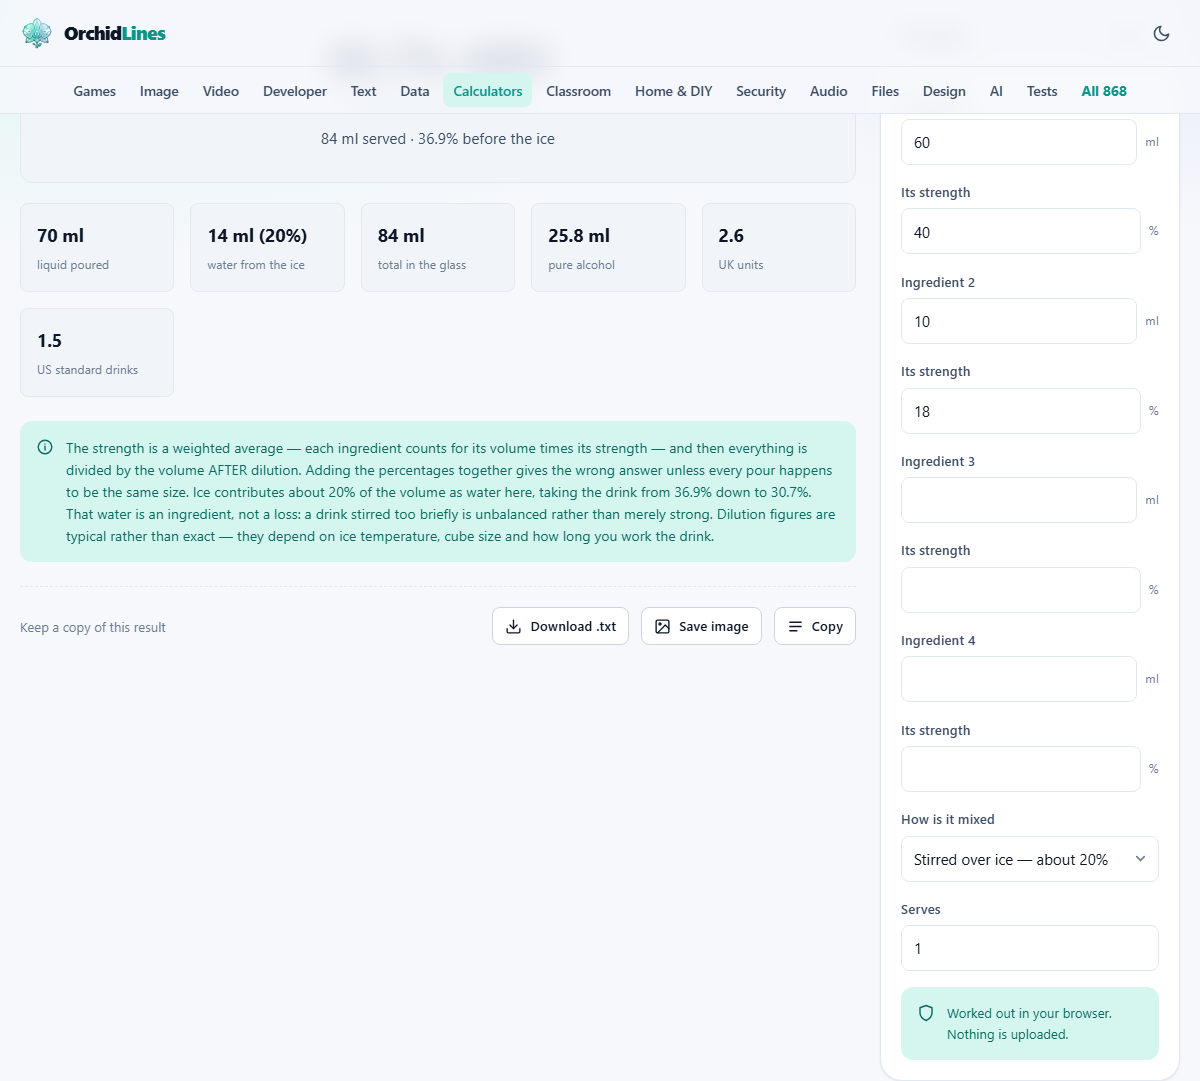Image resolution: width=1200 pixels, height=1081 pixels.
Task: Open the Calculators tab
Action: pos(488,91)
